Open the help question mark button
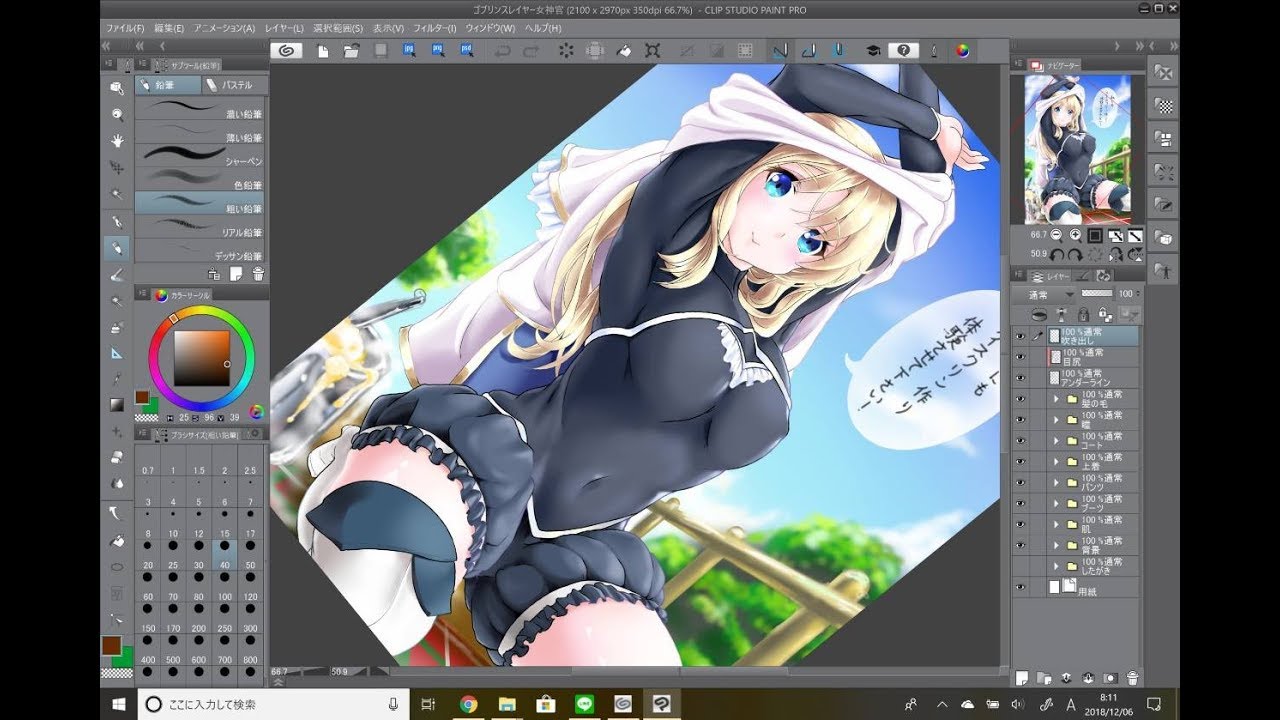 pyautogui.click(x=903, y=50)
